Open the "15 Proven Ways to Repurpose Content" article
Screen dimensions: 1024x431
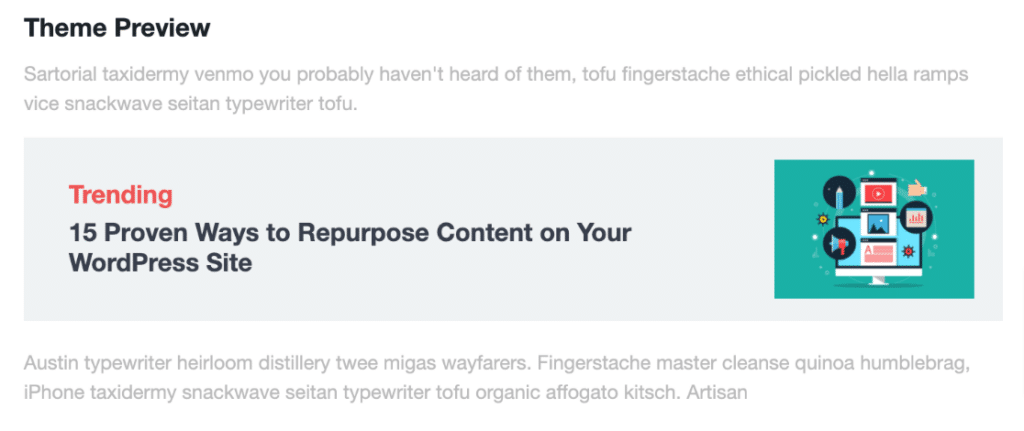(350, 232)
